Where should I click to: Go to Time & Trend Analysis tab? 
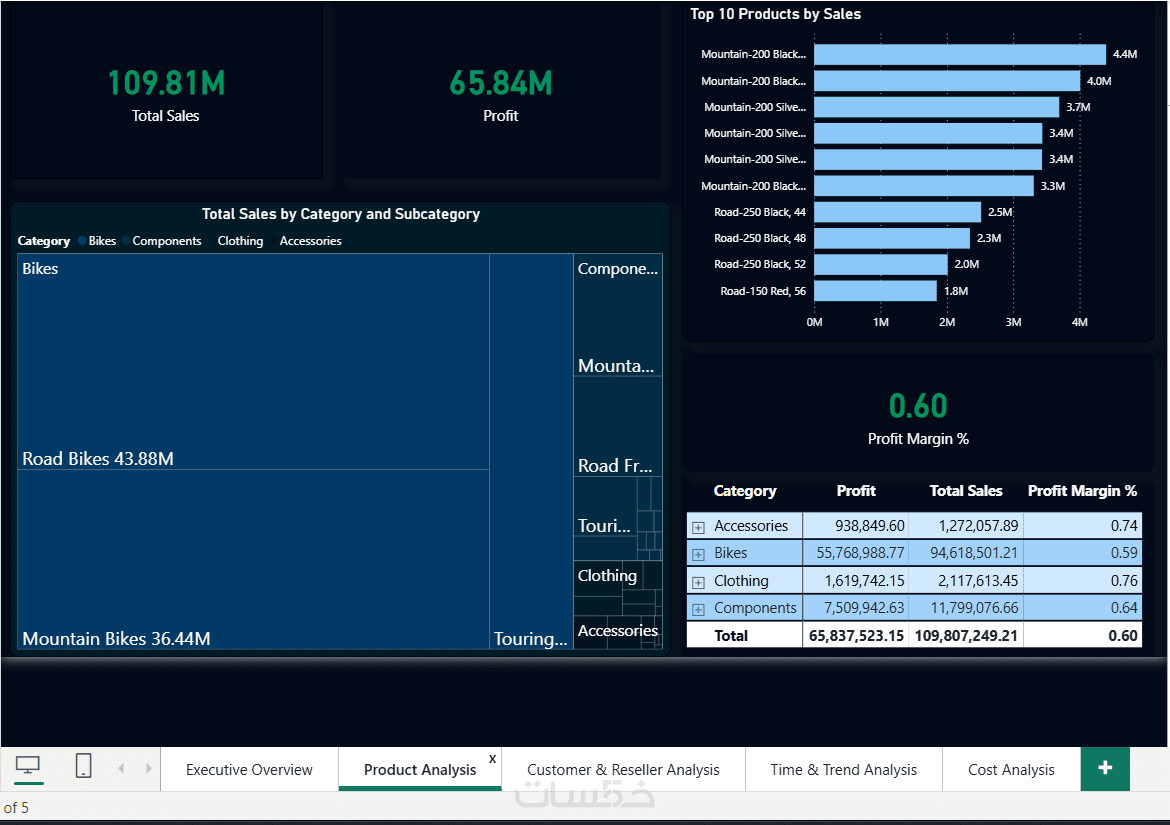pos(844,769)
